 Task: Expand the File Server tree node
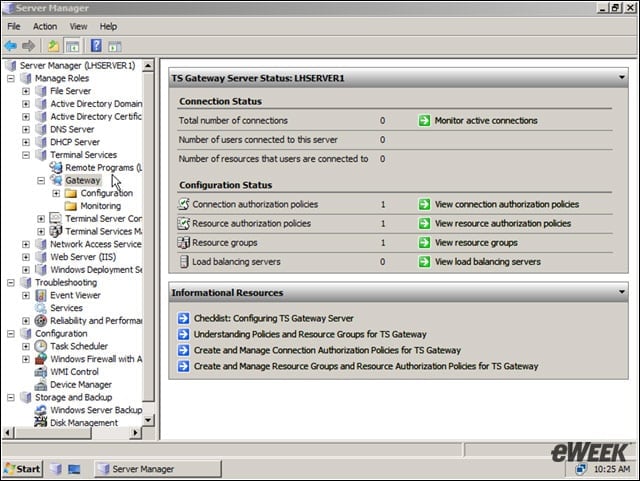26,91
